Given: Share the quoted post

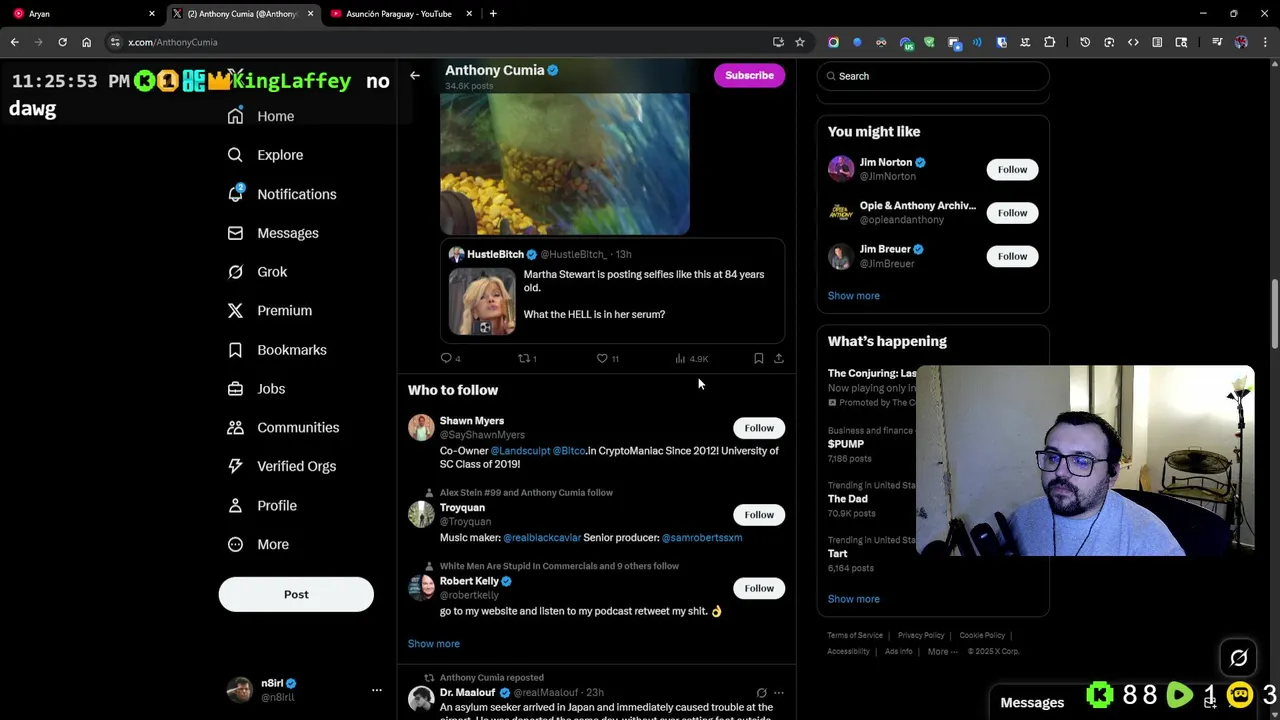Looking at the screenshot, I should tap(779, 358).
